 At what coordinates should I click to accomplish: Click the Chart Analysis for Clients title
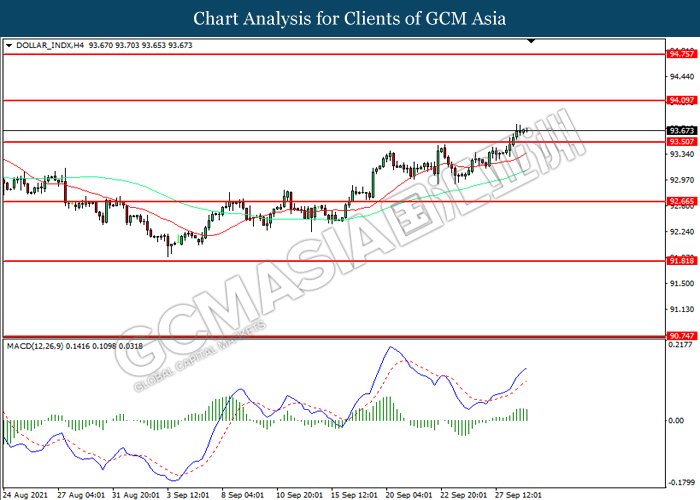point(350,19)
